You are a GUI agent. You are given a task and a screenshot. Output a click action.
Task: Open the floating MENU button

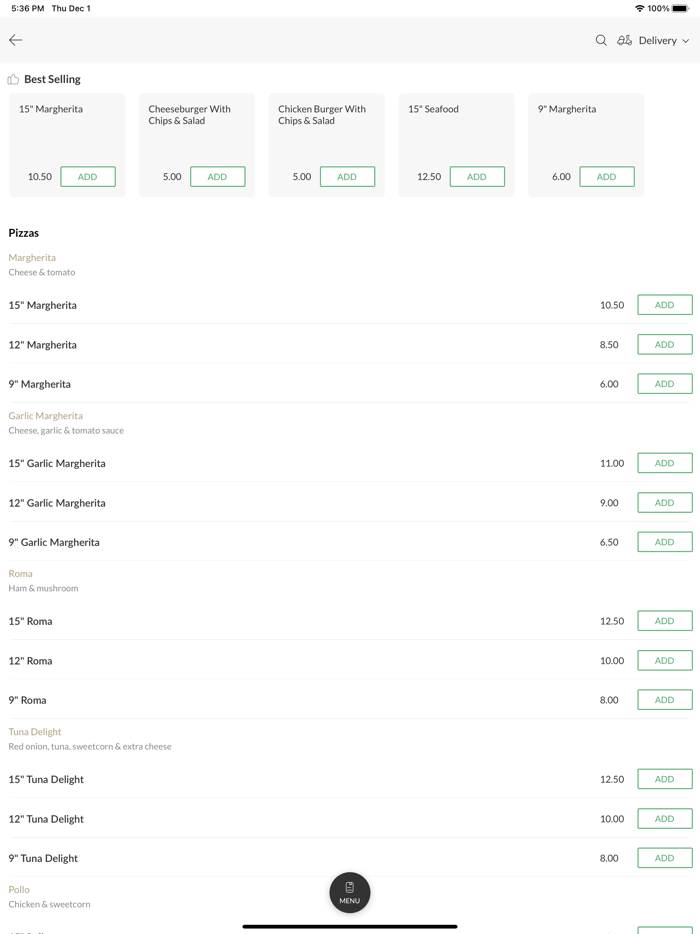click(350, 892)
